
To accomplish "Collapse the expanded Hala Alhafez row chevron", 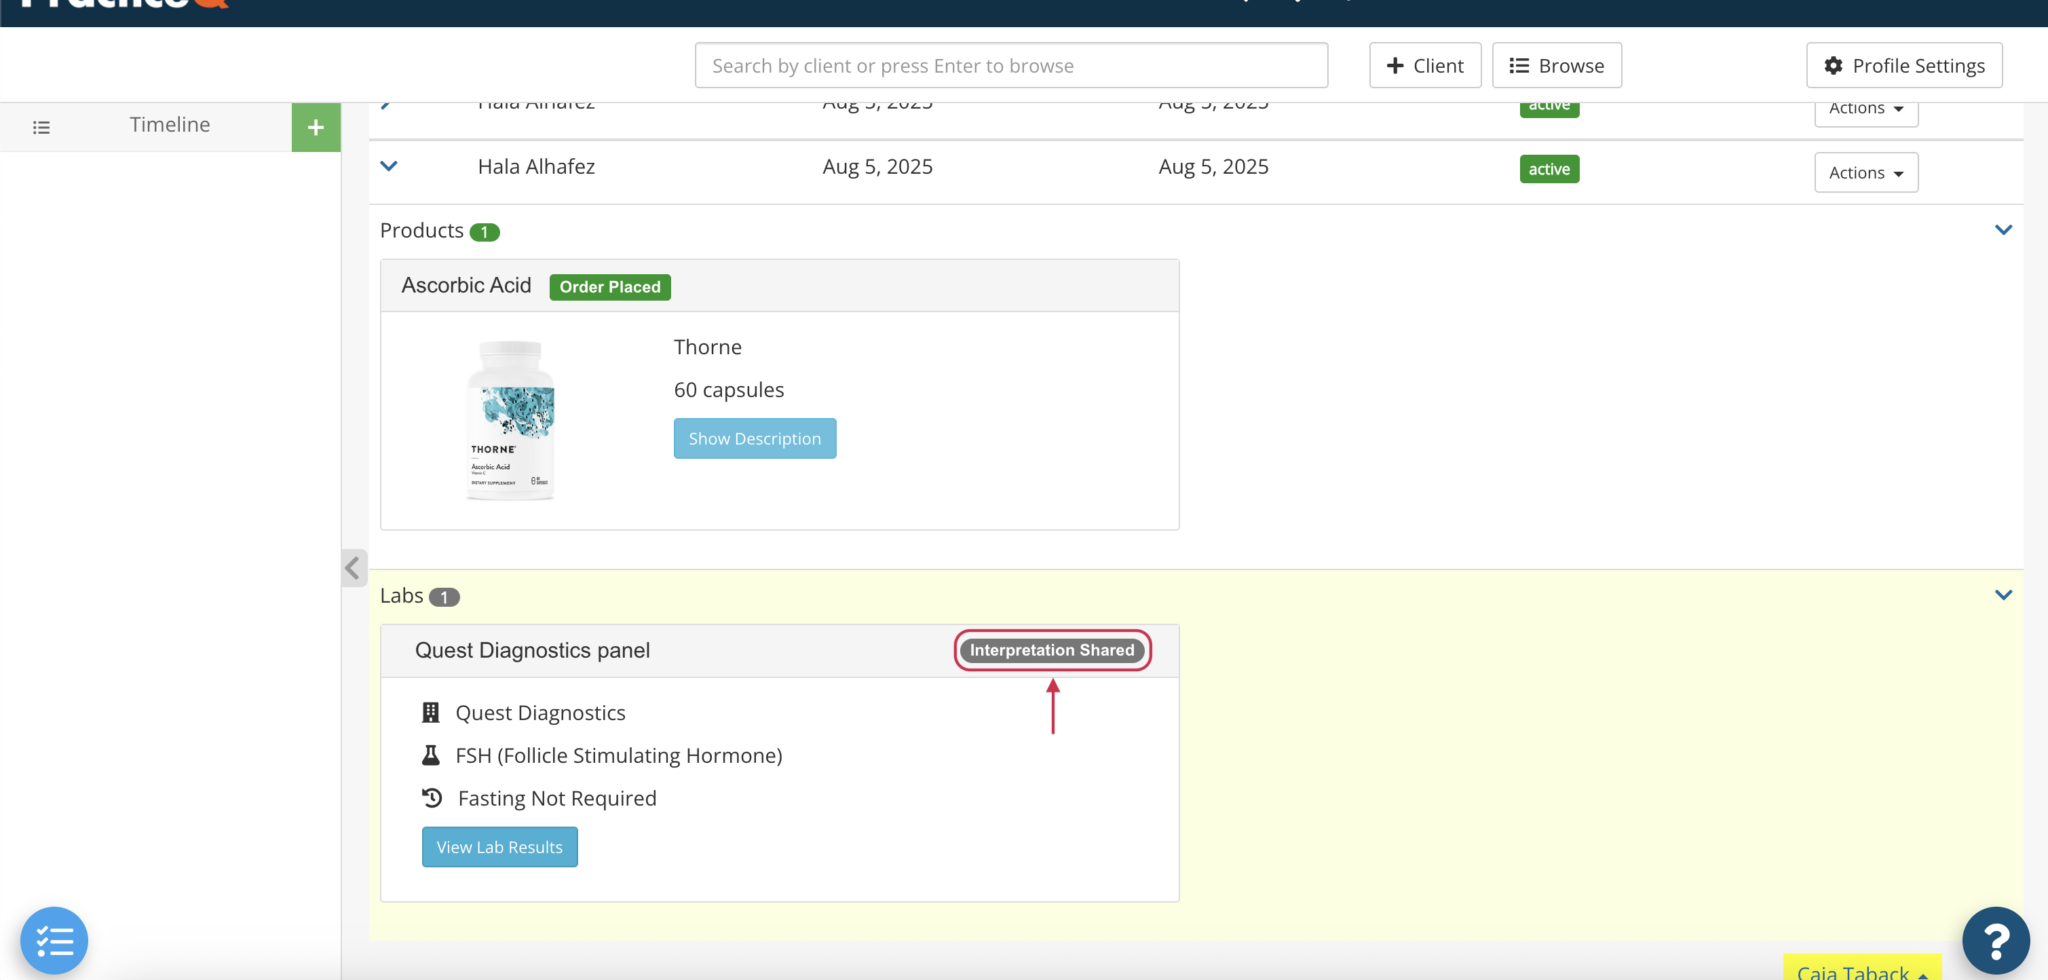I will coord(388,166).
